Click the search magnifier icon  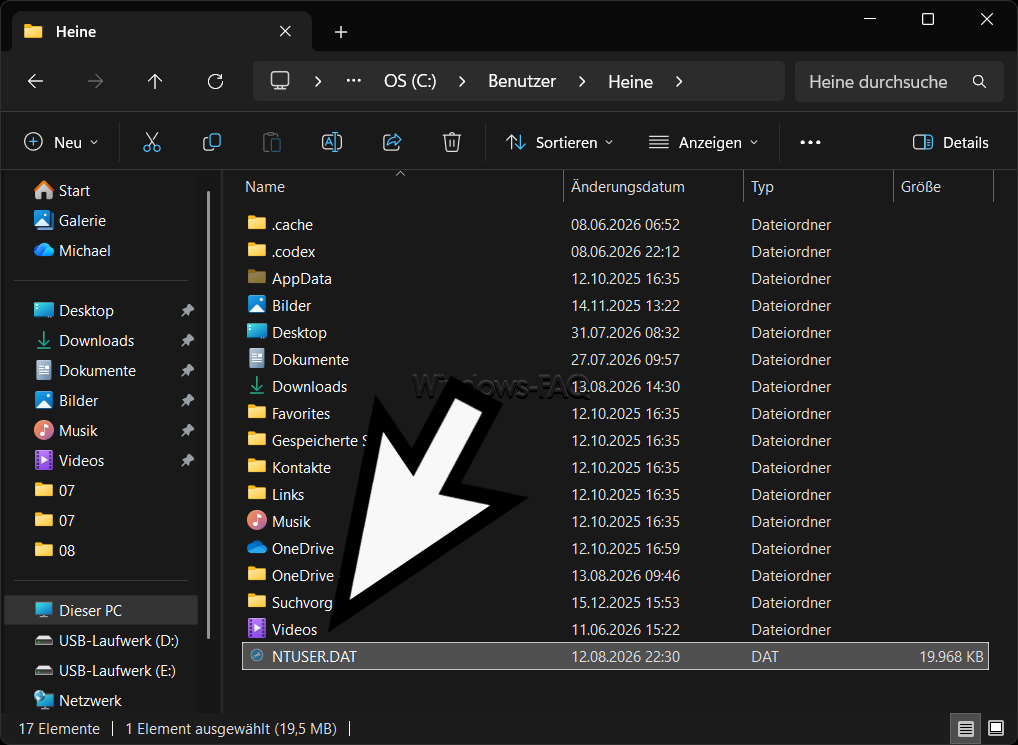tap(979, 82)
